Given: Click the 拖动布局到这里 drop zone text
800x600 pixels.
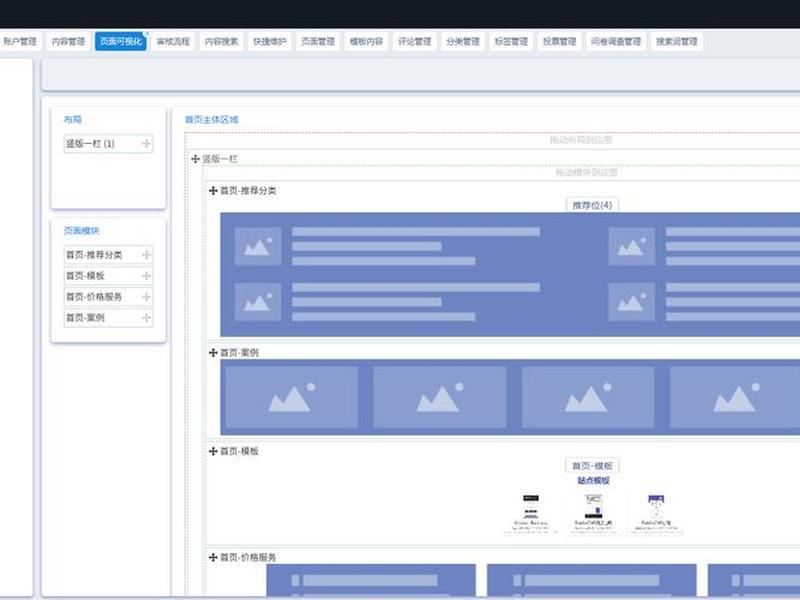Looking at the screenshot, I should [x=580, y=140].
